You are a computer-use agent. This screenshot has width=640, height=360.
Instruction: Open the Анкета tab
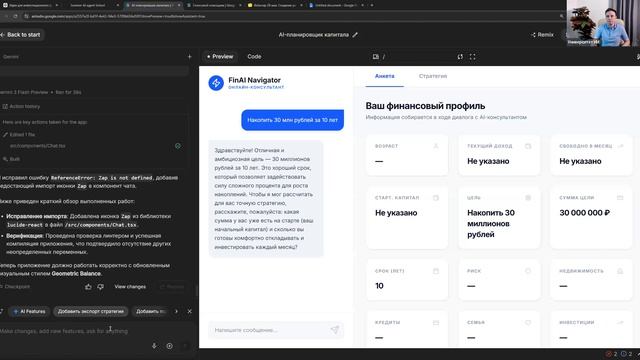pyautogui.click(x=384, y=76)
